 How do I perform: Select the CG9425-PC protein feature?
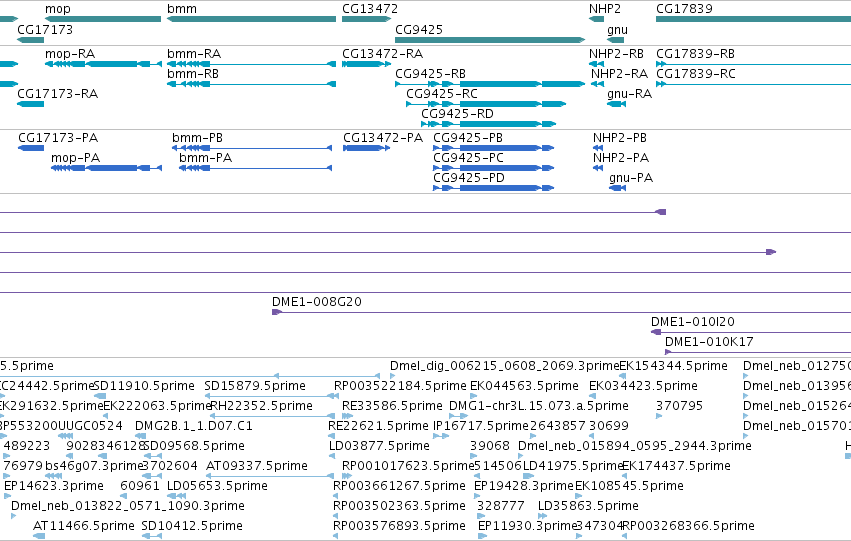click(x=493, y=168)
